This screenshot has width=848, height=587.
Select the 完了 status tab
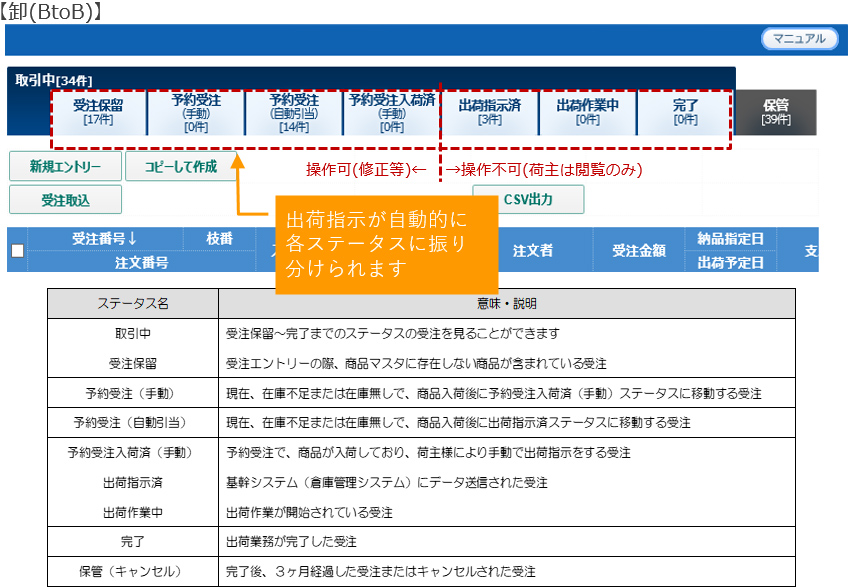pyautogui.click(x=686, y=112)
